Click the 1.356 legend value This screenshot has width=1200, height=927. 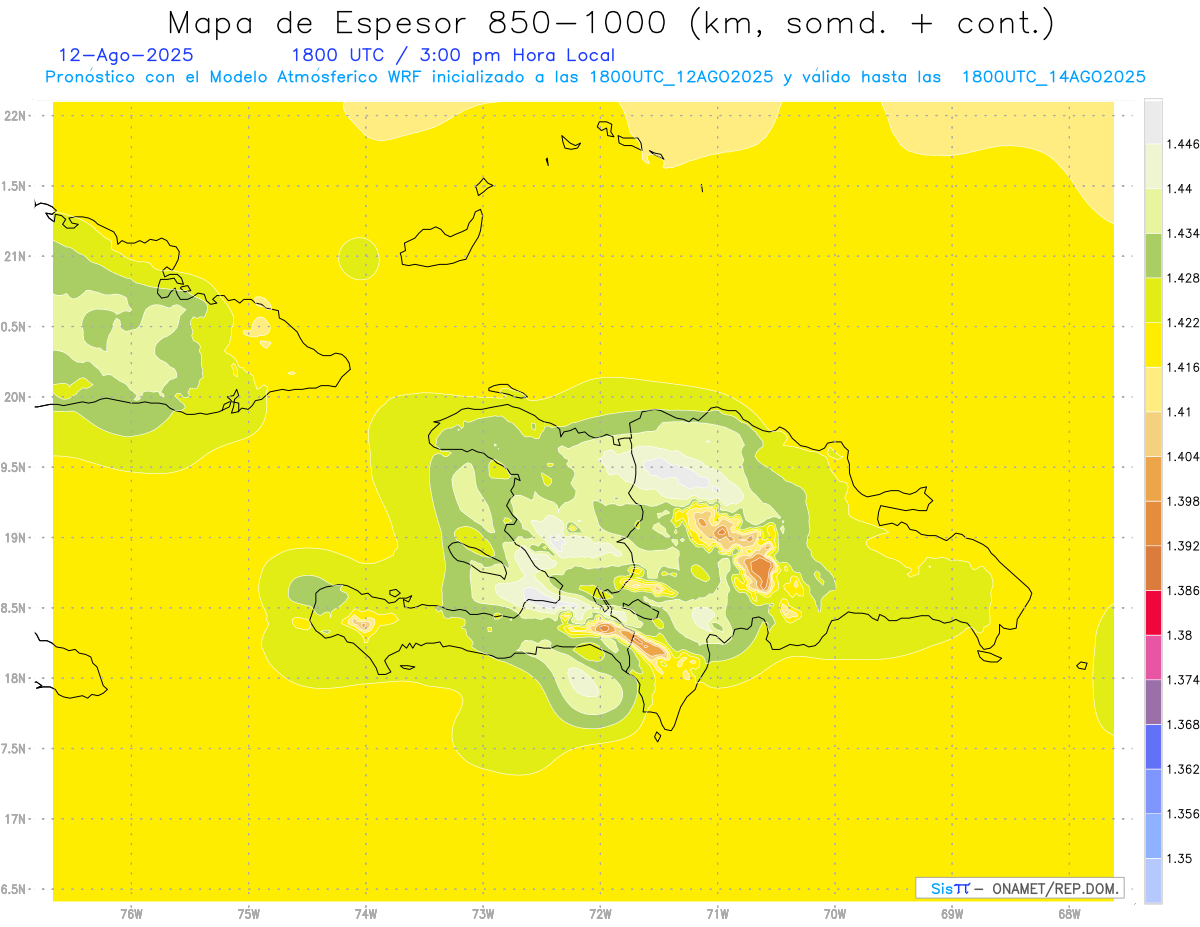point(1185,814)
